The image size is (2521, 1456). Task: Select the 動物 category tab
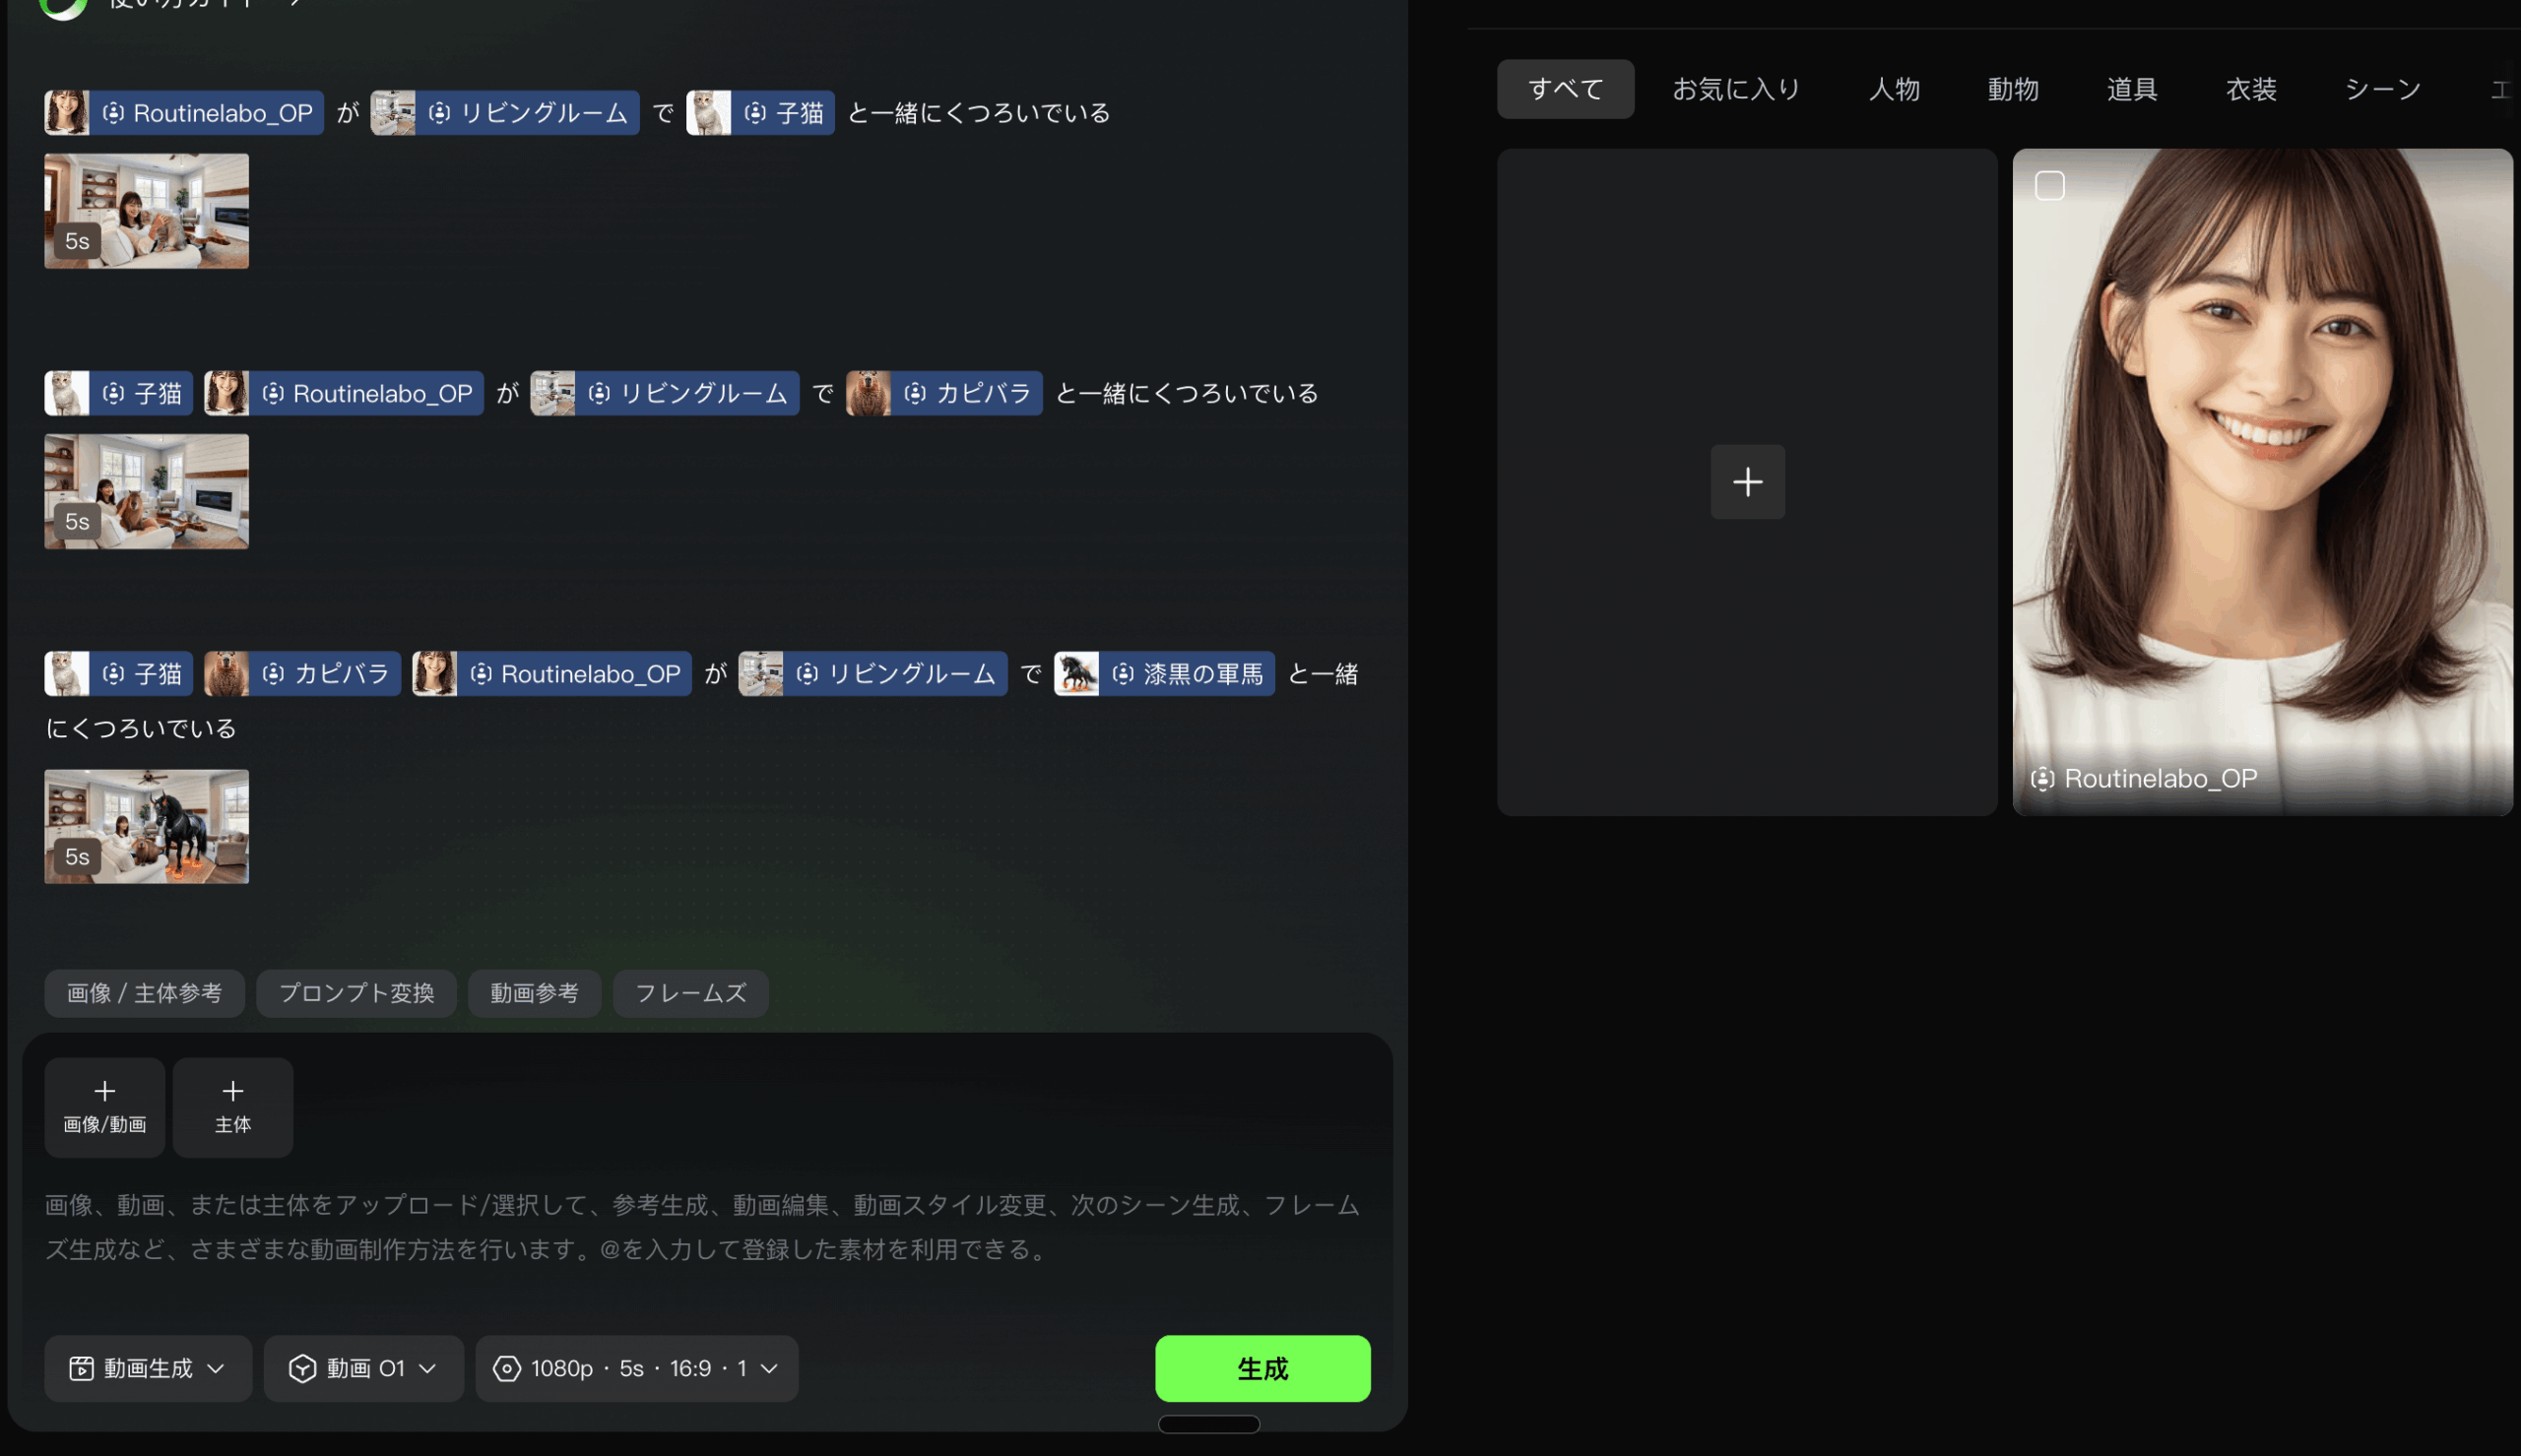[2012, 89]
